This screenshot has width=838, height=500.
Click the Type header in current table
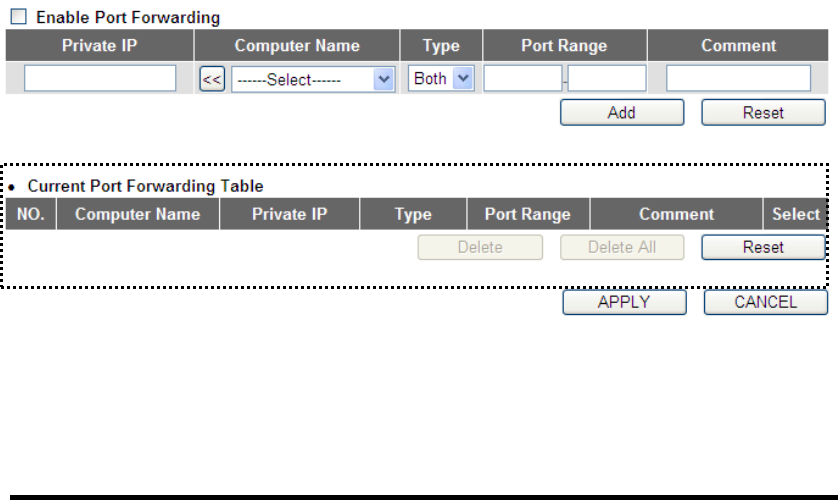pos(413,214)
